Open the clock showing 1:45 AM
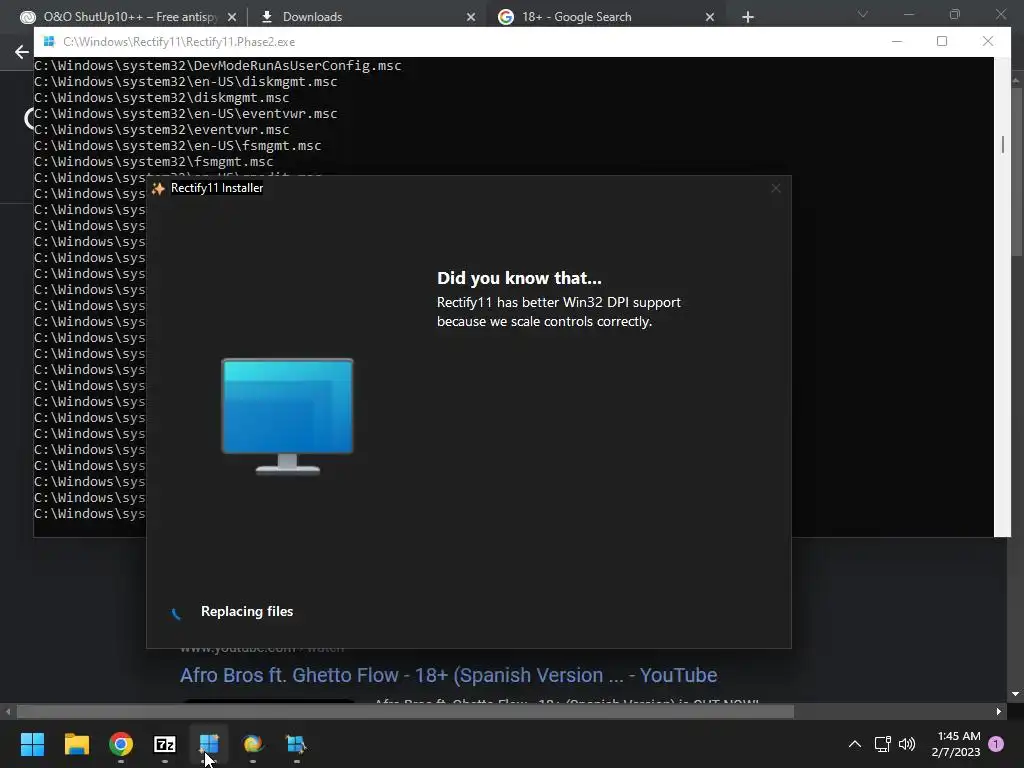The height and width of the screenshot is (768, 1024). pyautogui.click(x=956, y=744)
